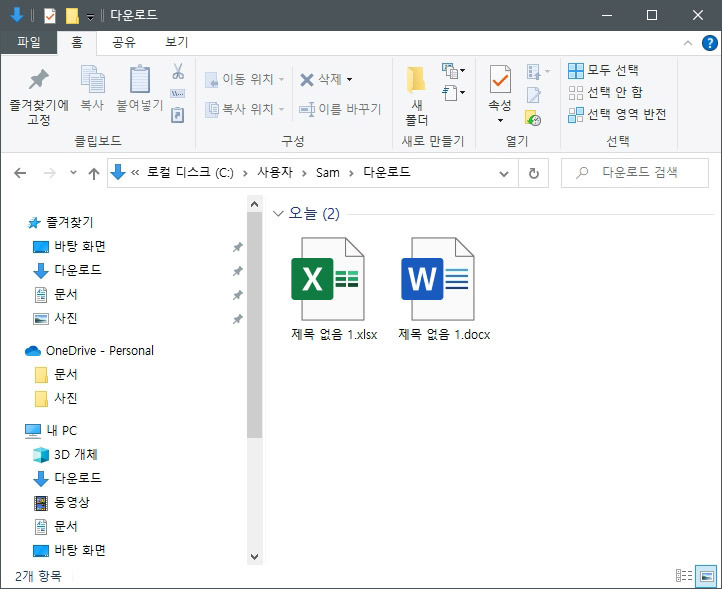Select the file 제목 없음 1.xlsx

(x=334, y=289)
